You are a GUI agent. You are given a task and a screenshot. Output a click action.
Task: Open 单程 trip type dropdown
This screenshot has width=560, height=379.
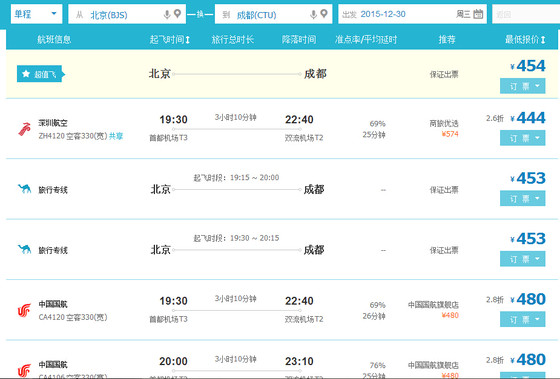click(x=36, y=14)
